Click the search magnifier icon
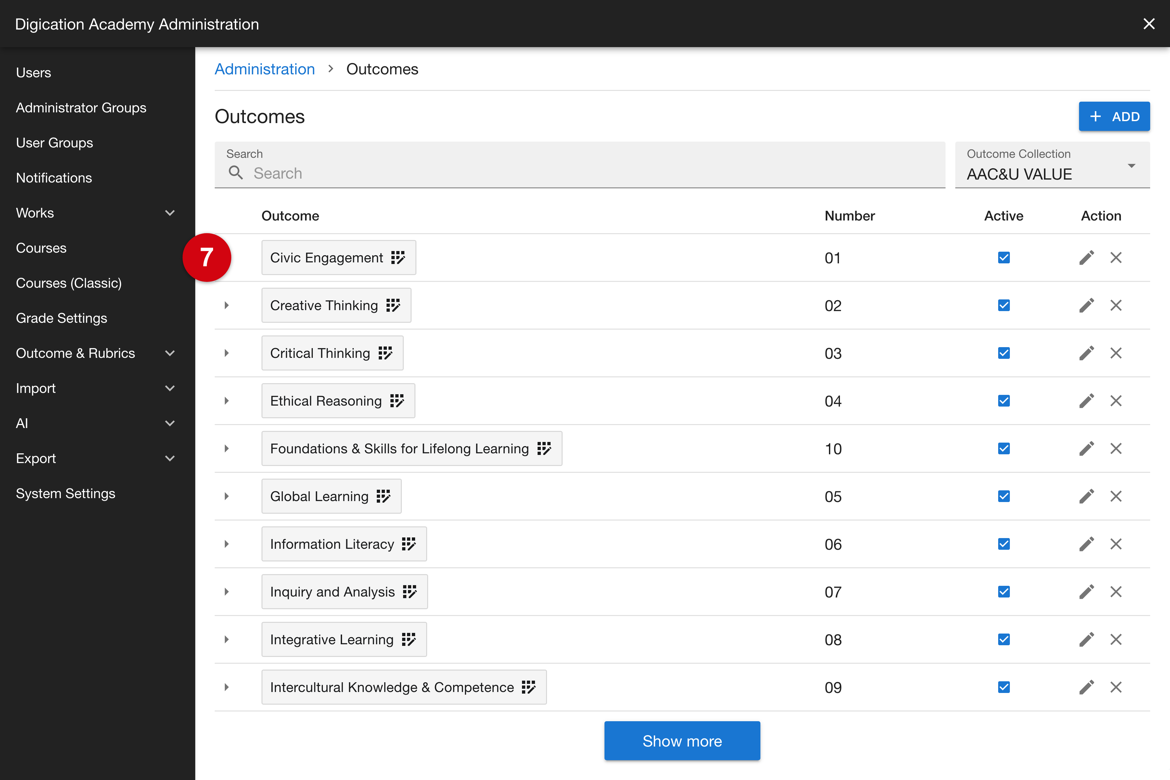This screenshot has width=1170, height=780. [236, 173]
